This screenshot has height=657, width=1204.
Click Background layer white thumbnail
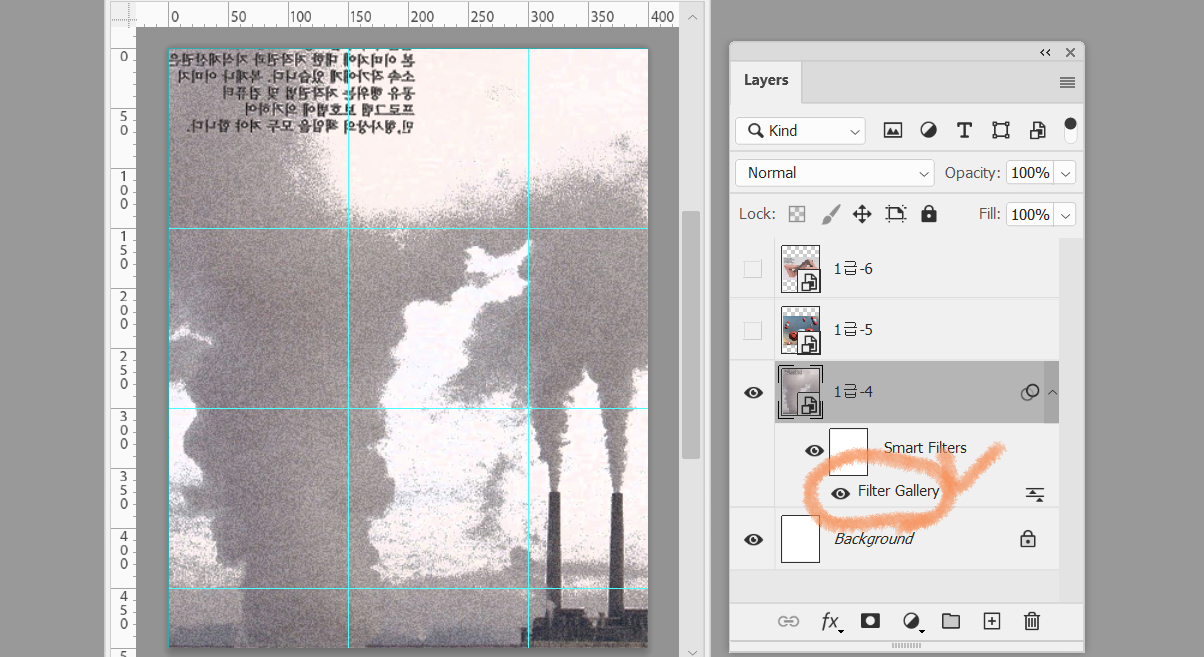[x=800, y=539]
